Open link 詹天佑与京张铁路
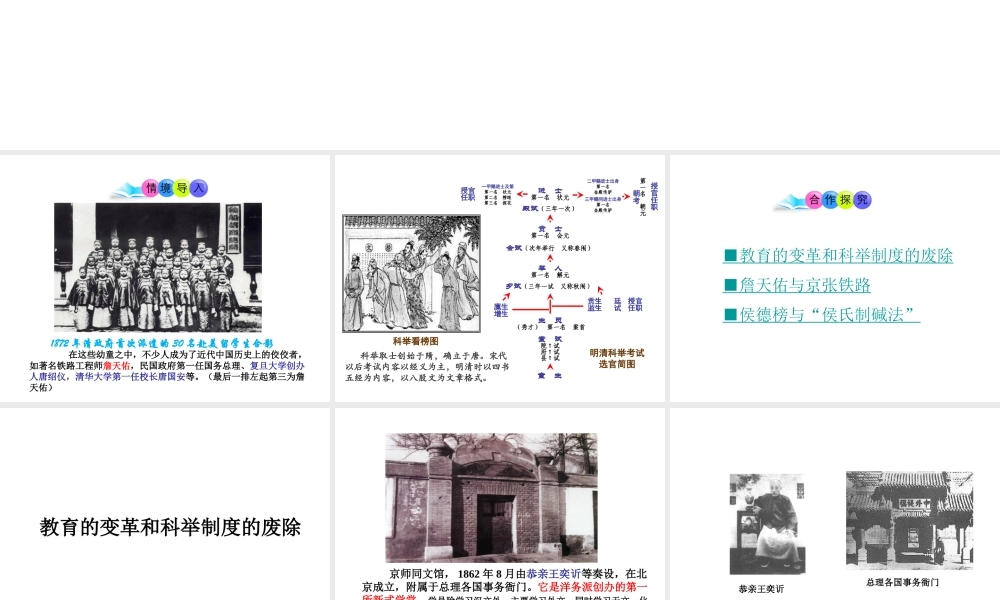The image size is (1000, 600). point(797,285)
